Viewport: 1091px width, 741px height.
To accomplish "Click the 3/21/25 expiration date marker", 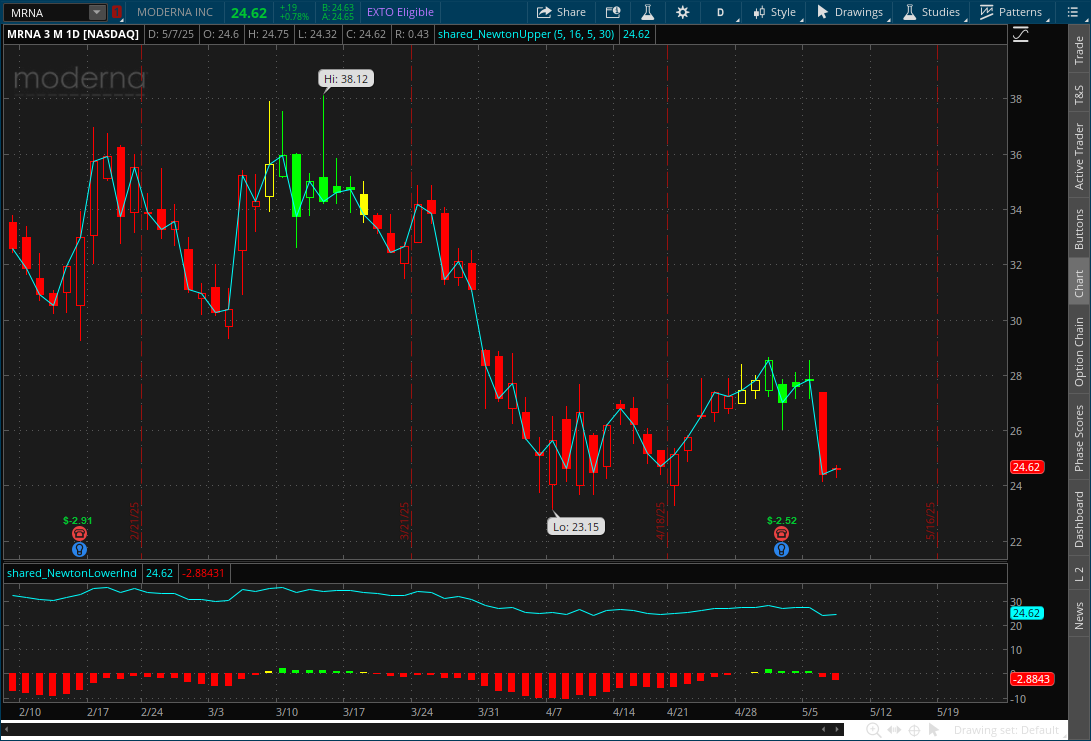I will [x=404, y=521].
